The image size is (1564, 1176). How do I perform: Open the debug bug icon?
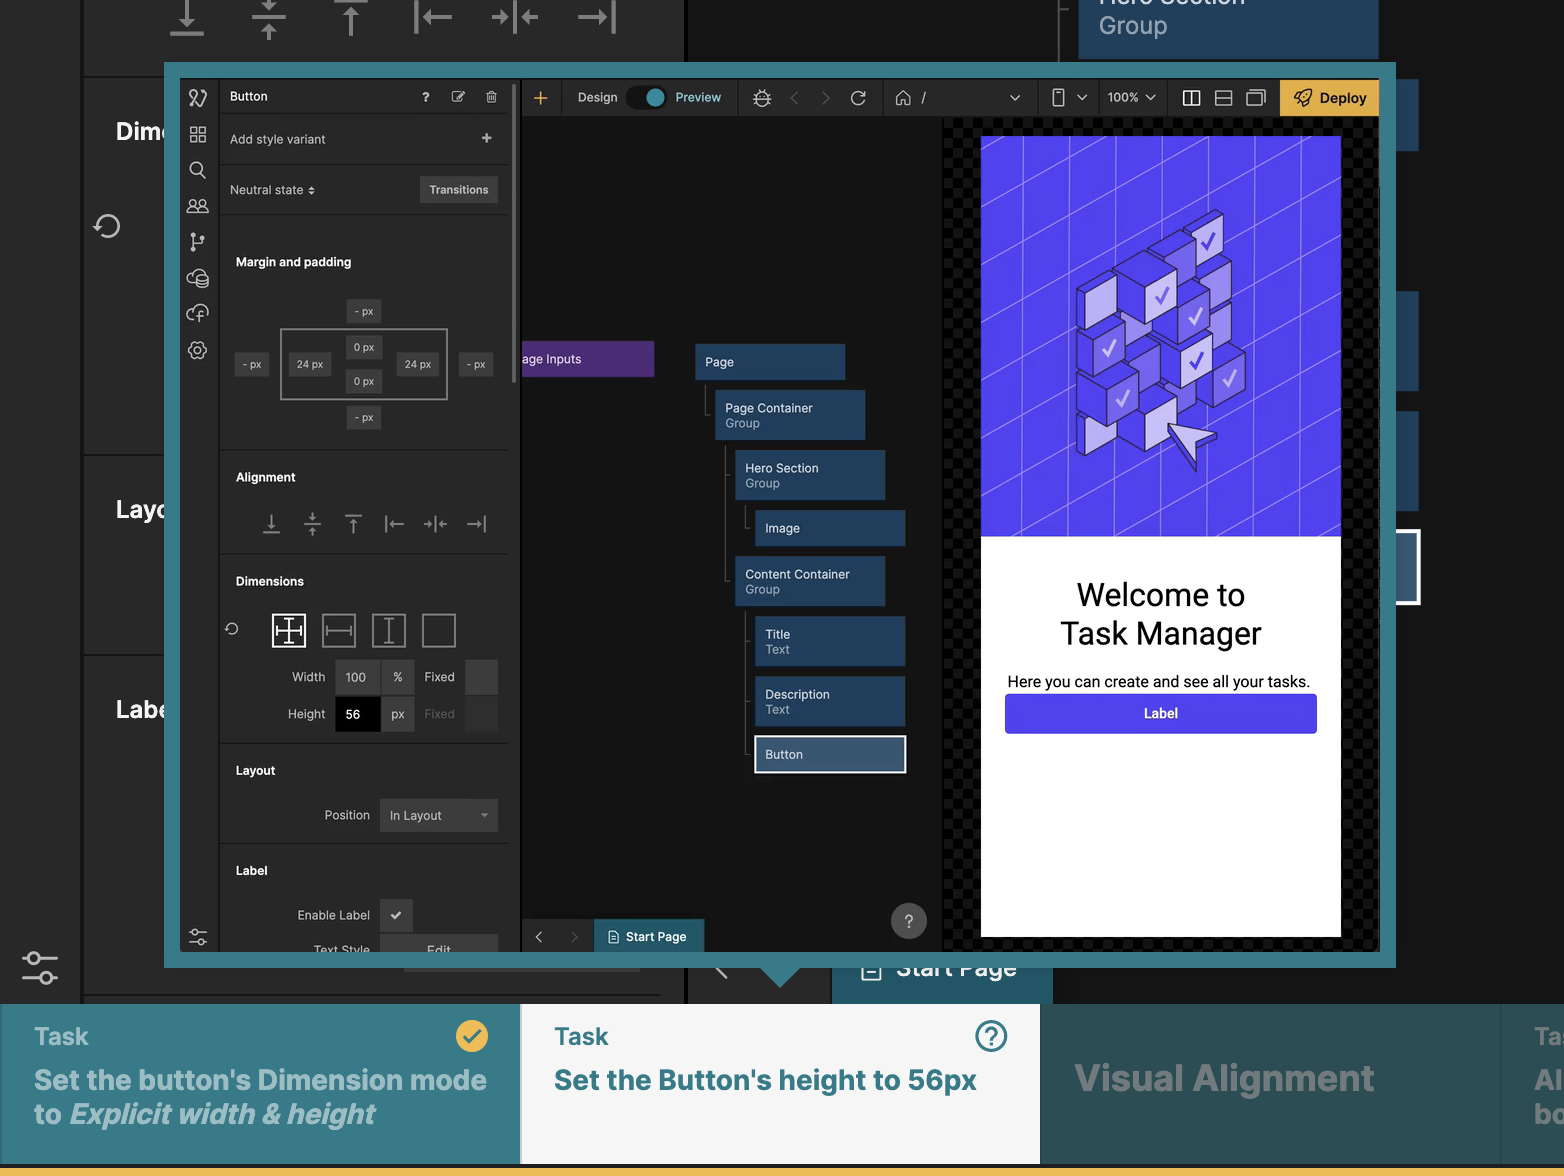coord(762,98)
